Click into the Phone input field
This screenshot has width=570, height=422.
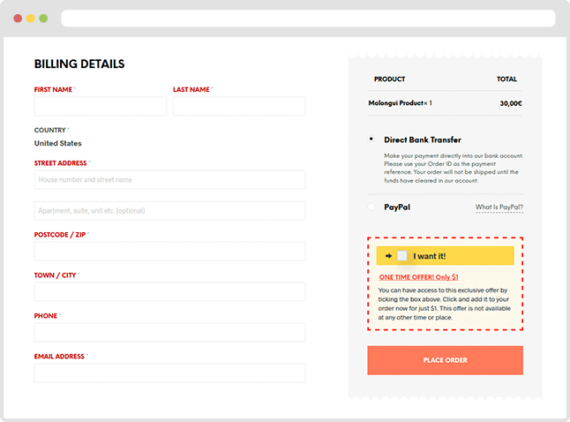(170, 333)
